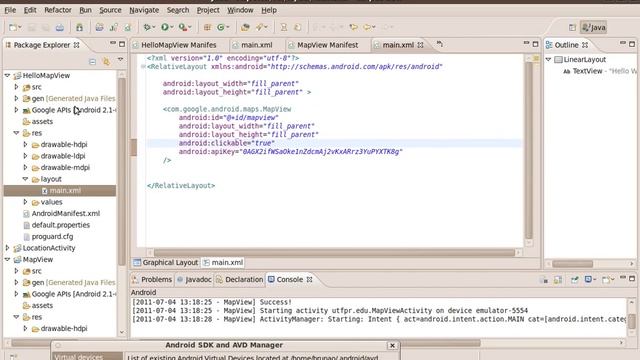Image resolution: width=640 pixels, height=360 pixels.
Task: Click the Search flashlight toolbar icon
Action: point(259,27)
